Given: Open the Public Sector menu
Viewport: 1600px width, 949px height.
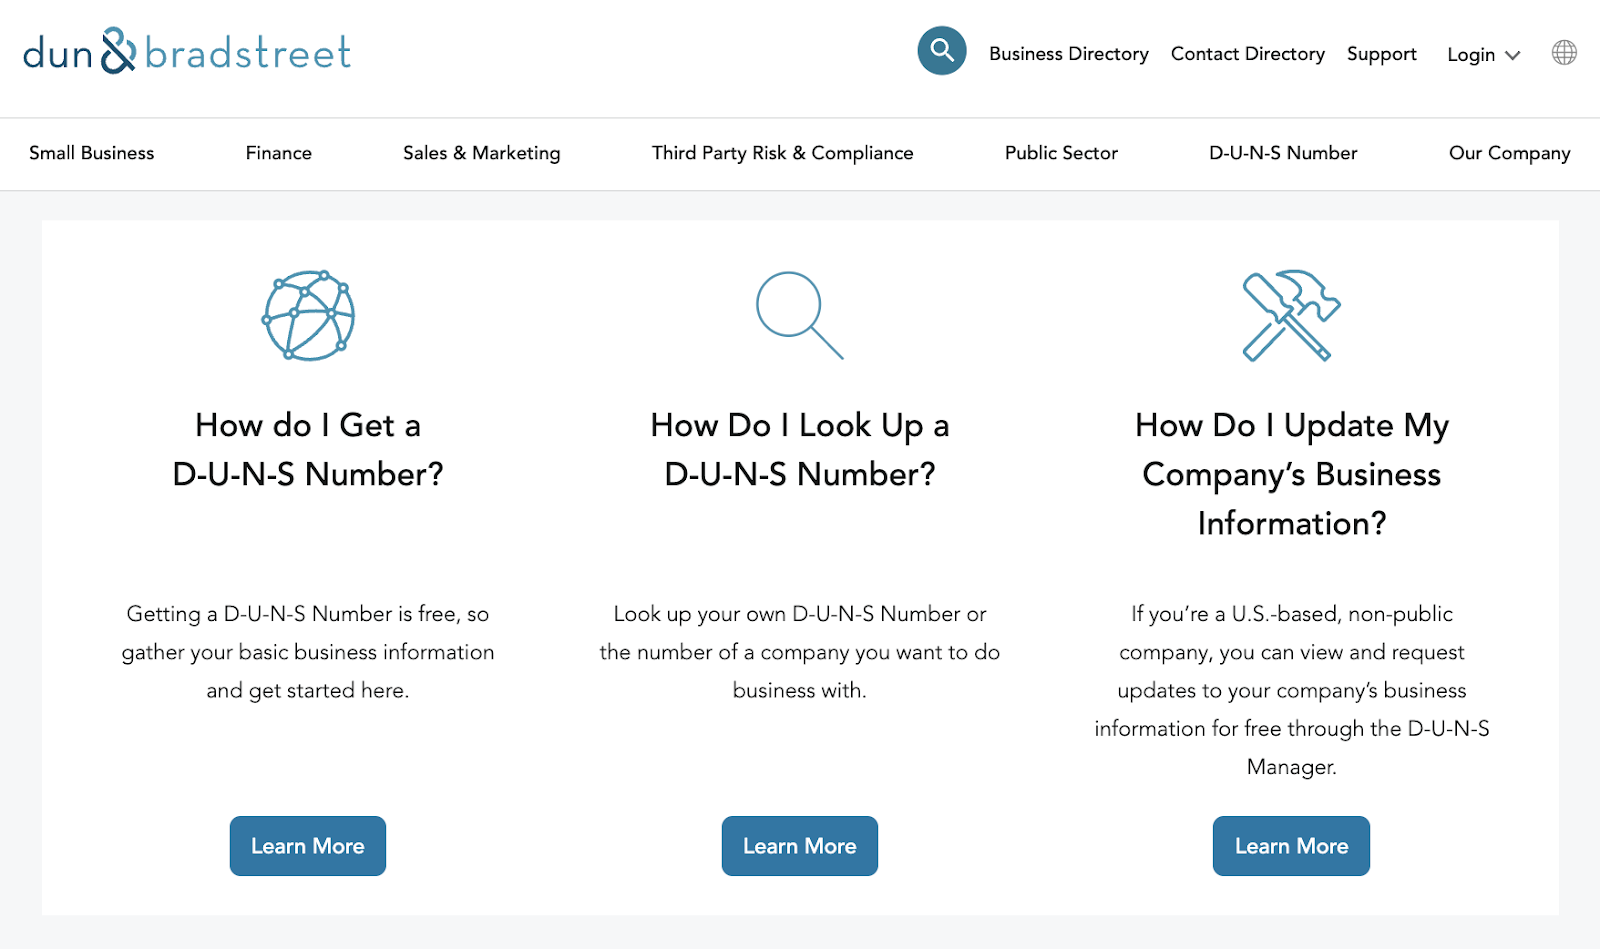Looking at the screenshot, I should [1061, 153].
